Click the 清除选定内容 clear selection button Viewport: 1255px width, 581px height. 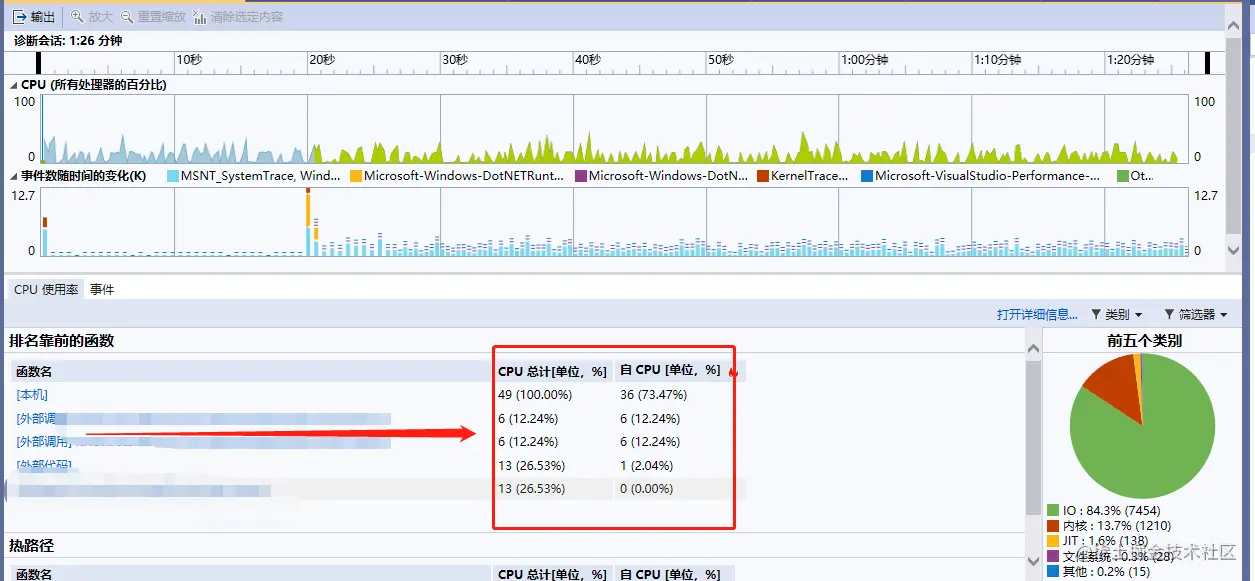(x=238, y=17)
